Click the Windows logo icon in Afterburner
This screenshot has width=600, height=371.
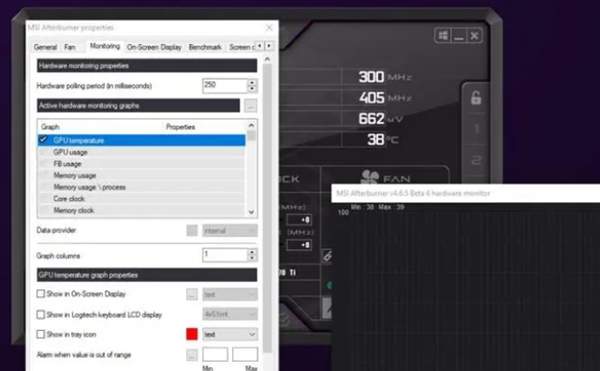[x=443, y=36]
